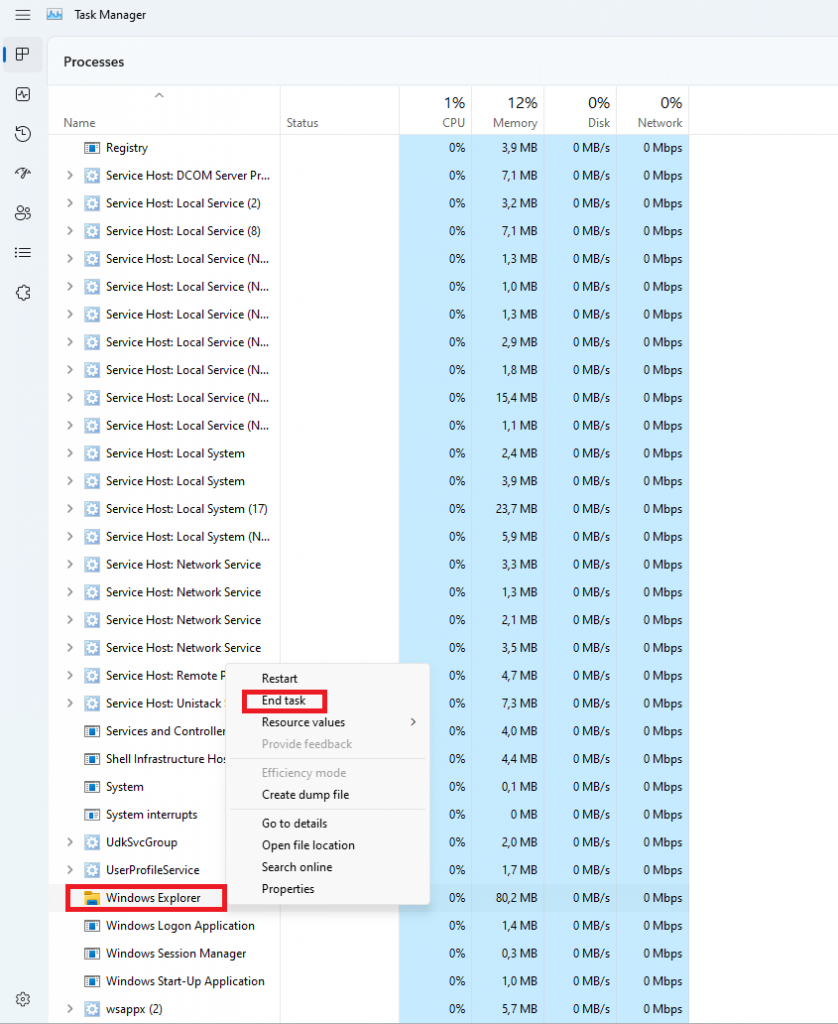Open the Performance sidebar icon
This screenshot has height=1024, width=838.
click(x=23, y=94)
